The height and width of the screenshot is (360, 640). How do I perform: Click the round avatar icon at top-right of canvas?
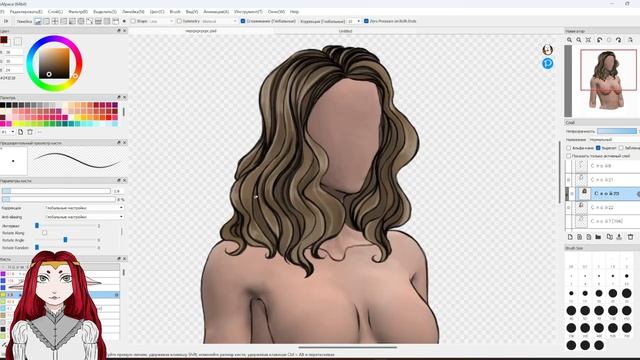tap(547, 50)
